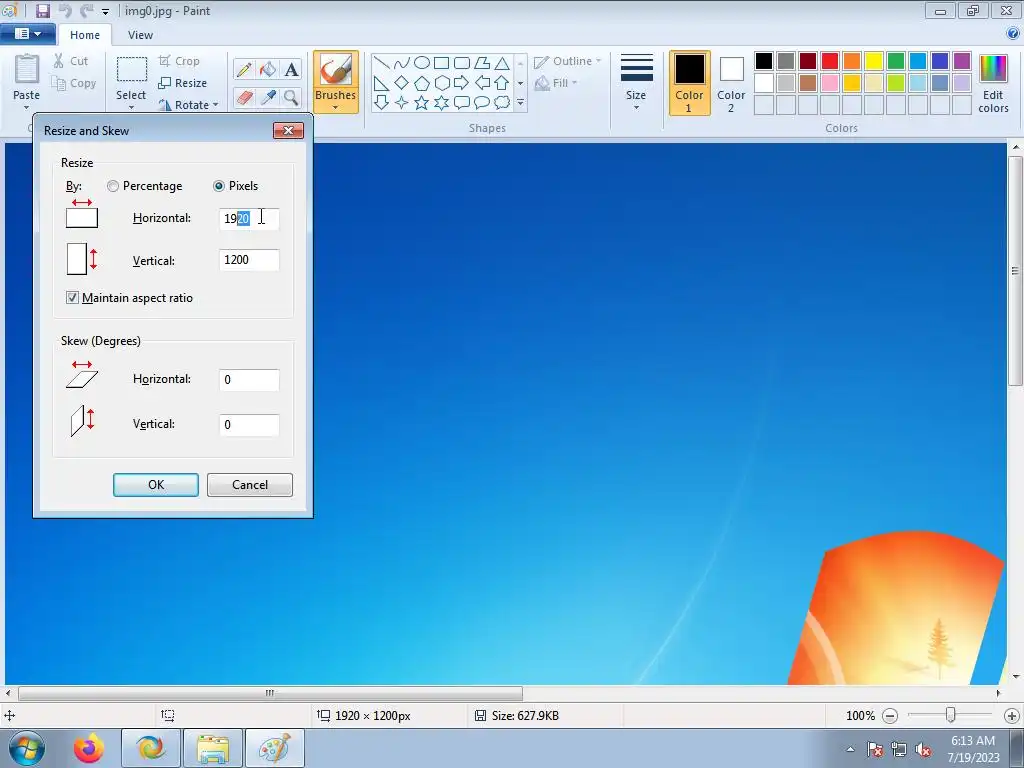The height and width of the screenshot is (768, 1024).
Task: Choose the Right triangle shape
Action: pos(381,83)
